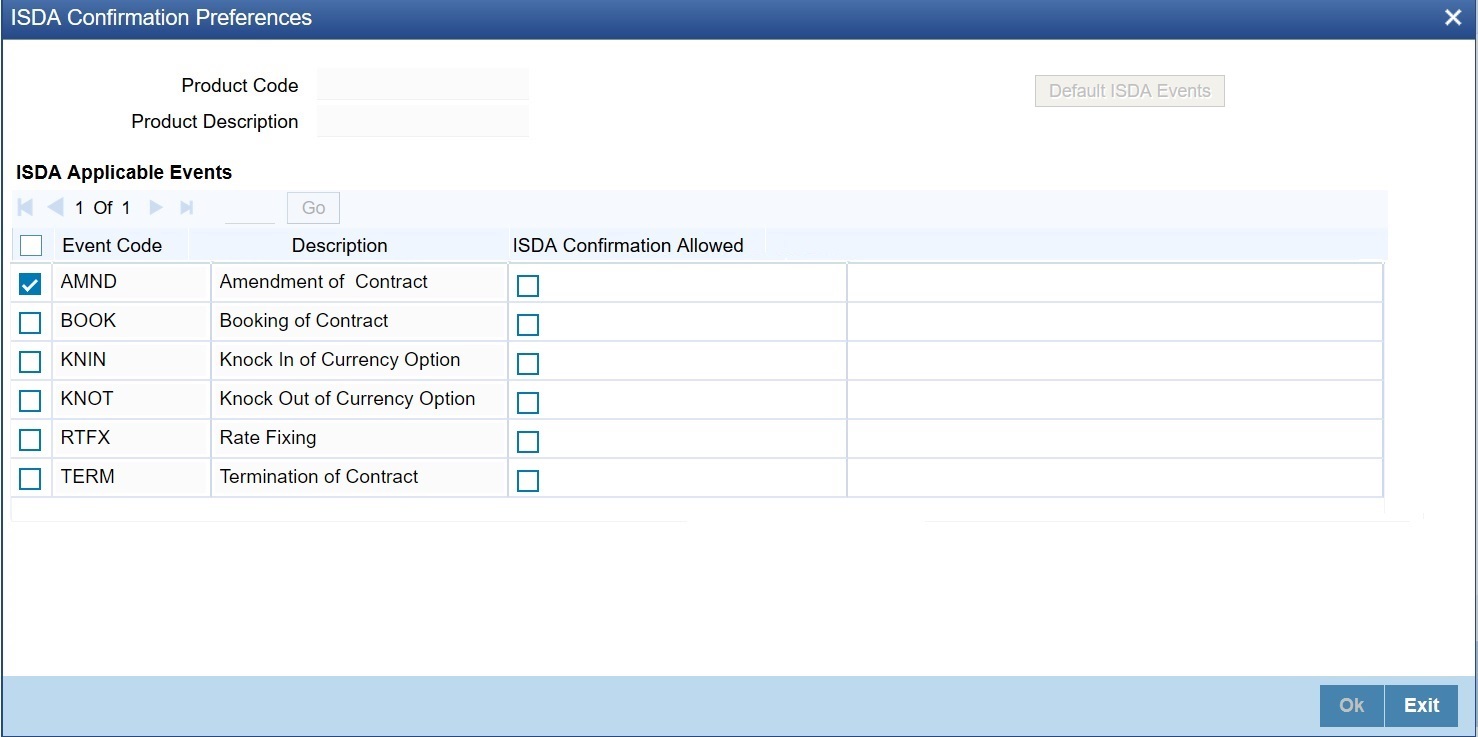Click the Booking of Contract description
This screenshot has height=737, width=1478.
click(304, 321)
